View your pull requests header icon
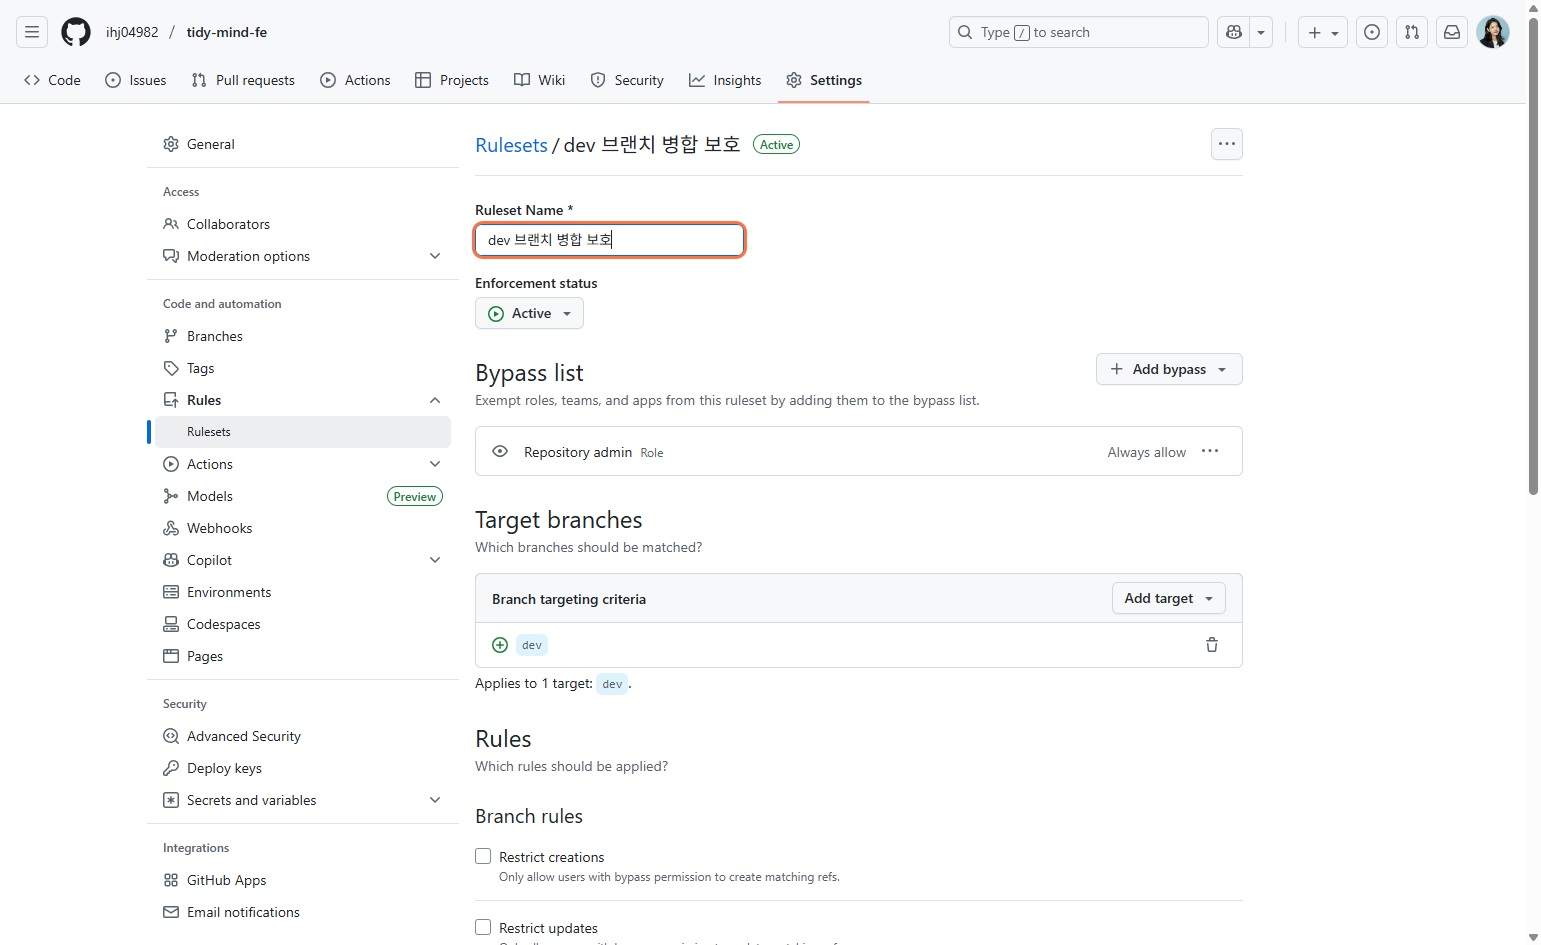The image size is (1541, 945). point(1412,32)
